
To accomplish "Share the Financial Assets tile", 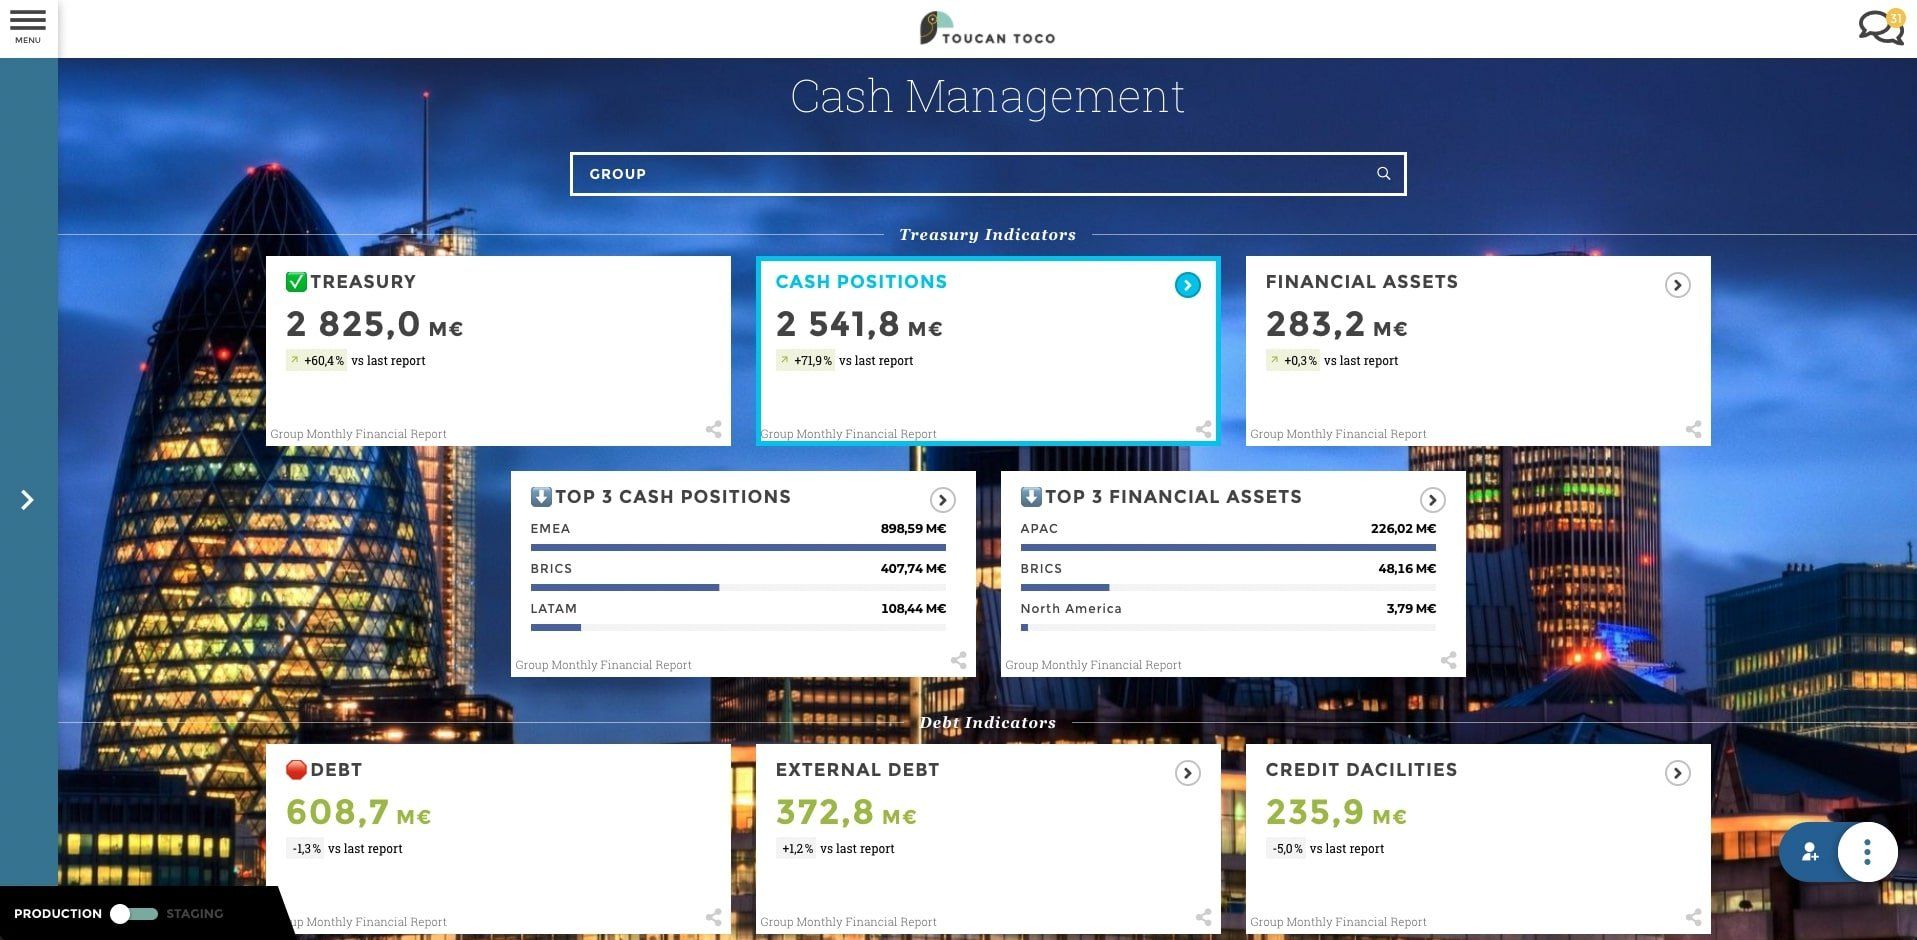I will pyautogui.click(x=1693, y=430).
